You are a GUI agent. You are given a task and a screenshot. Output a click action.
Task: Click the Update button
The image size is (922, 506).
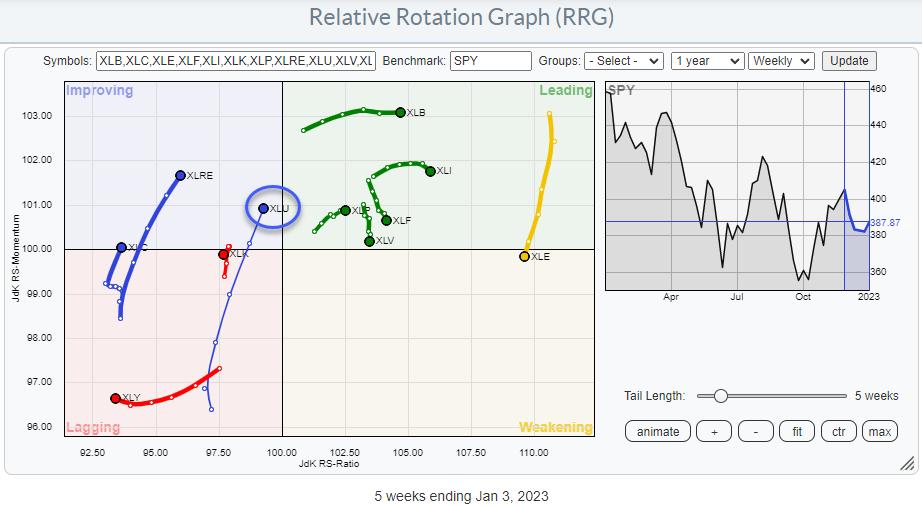(x=849, y=61)
